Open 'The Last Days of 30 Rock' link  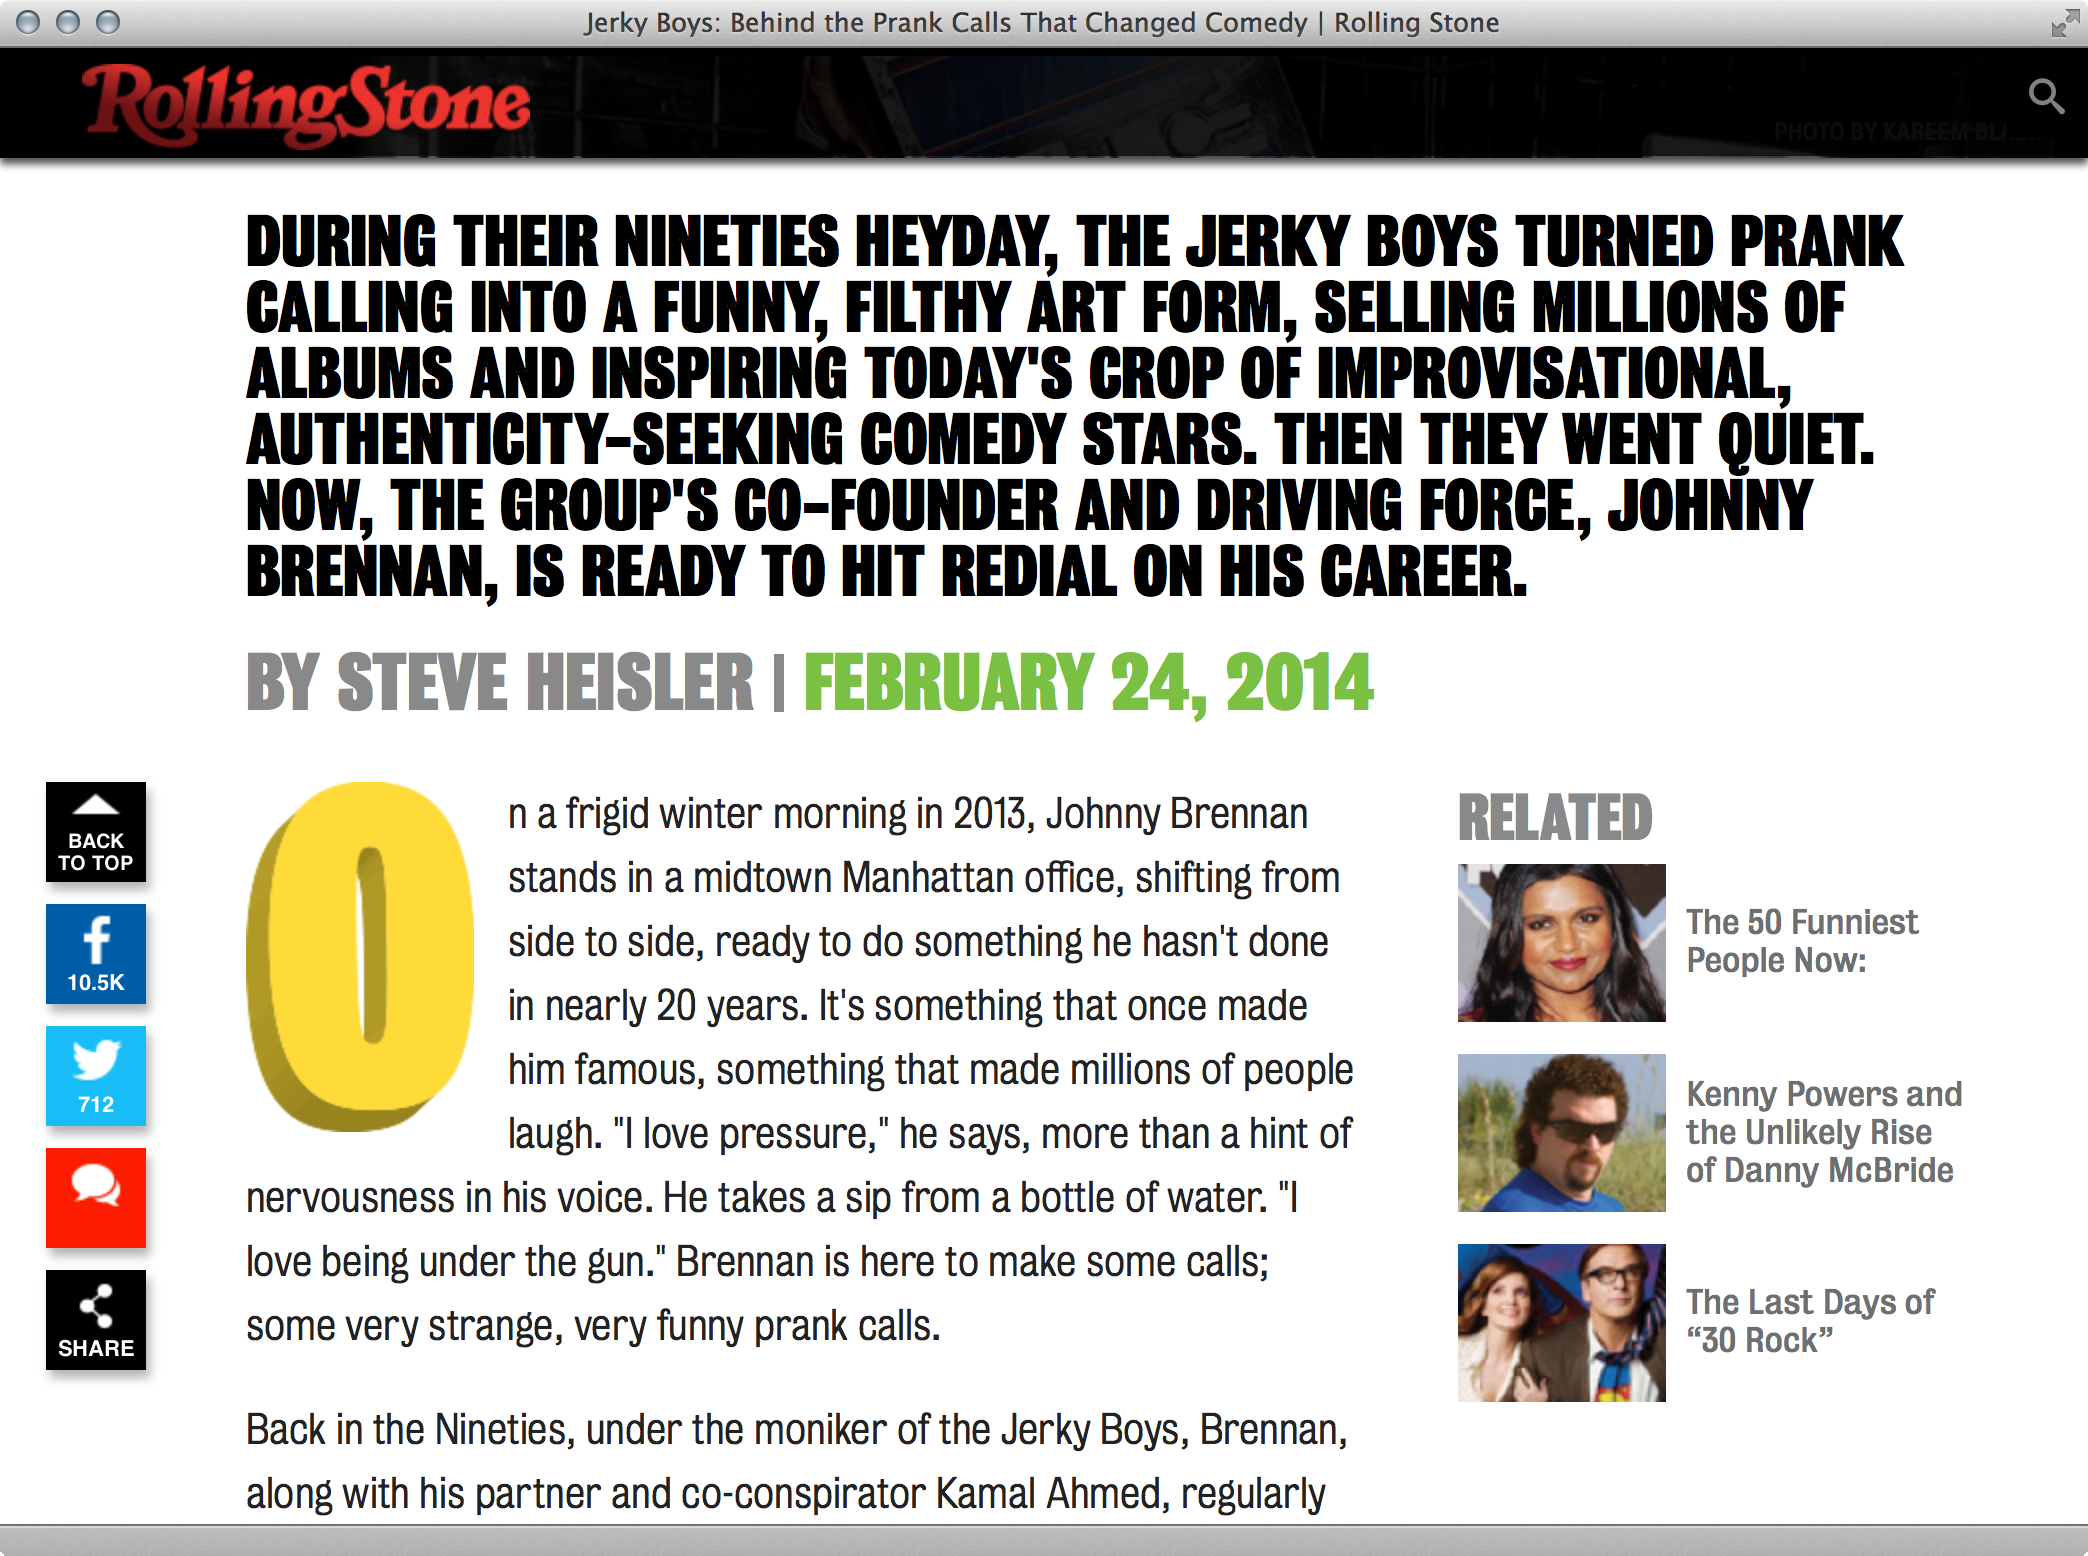point(1809,1321)
